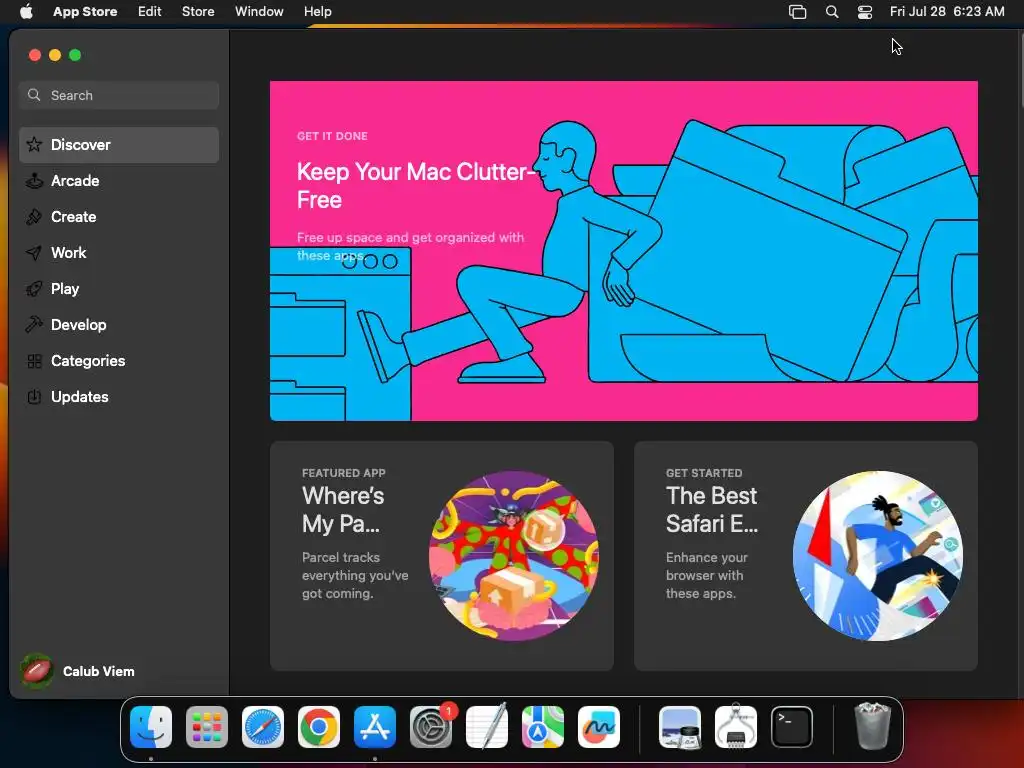Switch to the Play section
1024x768 pixels.
point(119,289)
